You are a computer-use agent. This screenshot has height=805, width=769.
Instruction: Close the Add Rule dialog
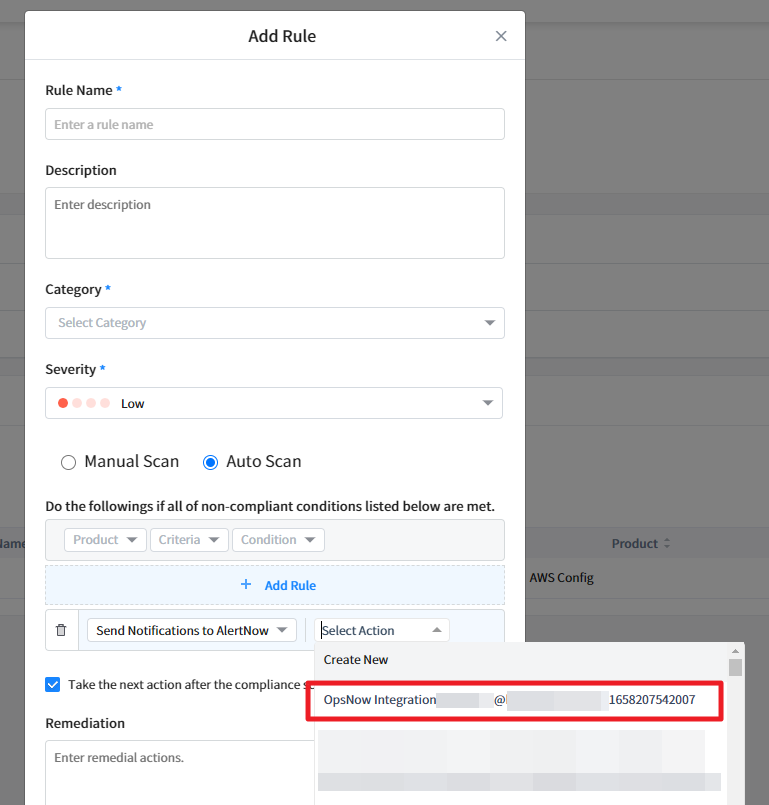tap(501, 36)
